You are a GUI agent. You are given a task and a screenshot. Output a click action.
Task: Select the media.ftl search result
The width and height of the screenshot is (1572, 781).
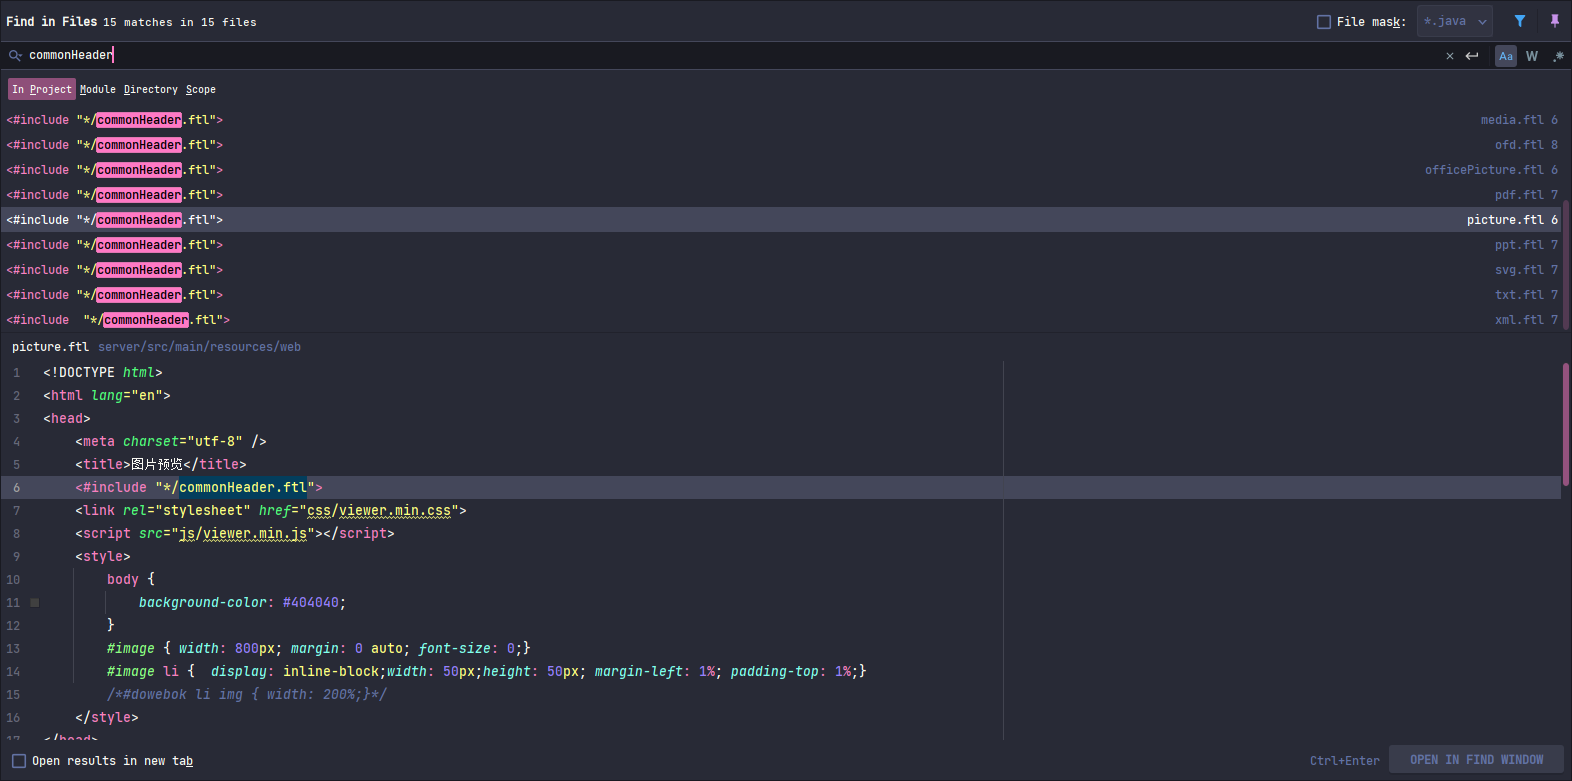pyautogui.click(x=782, y=120)
